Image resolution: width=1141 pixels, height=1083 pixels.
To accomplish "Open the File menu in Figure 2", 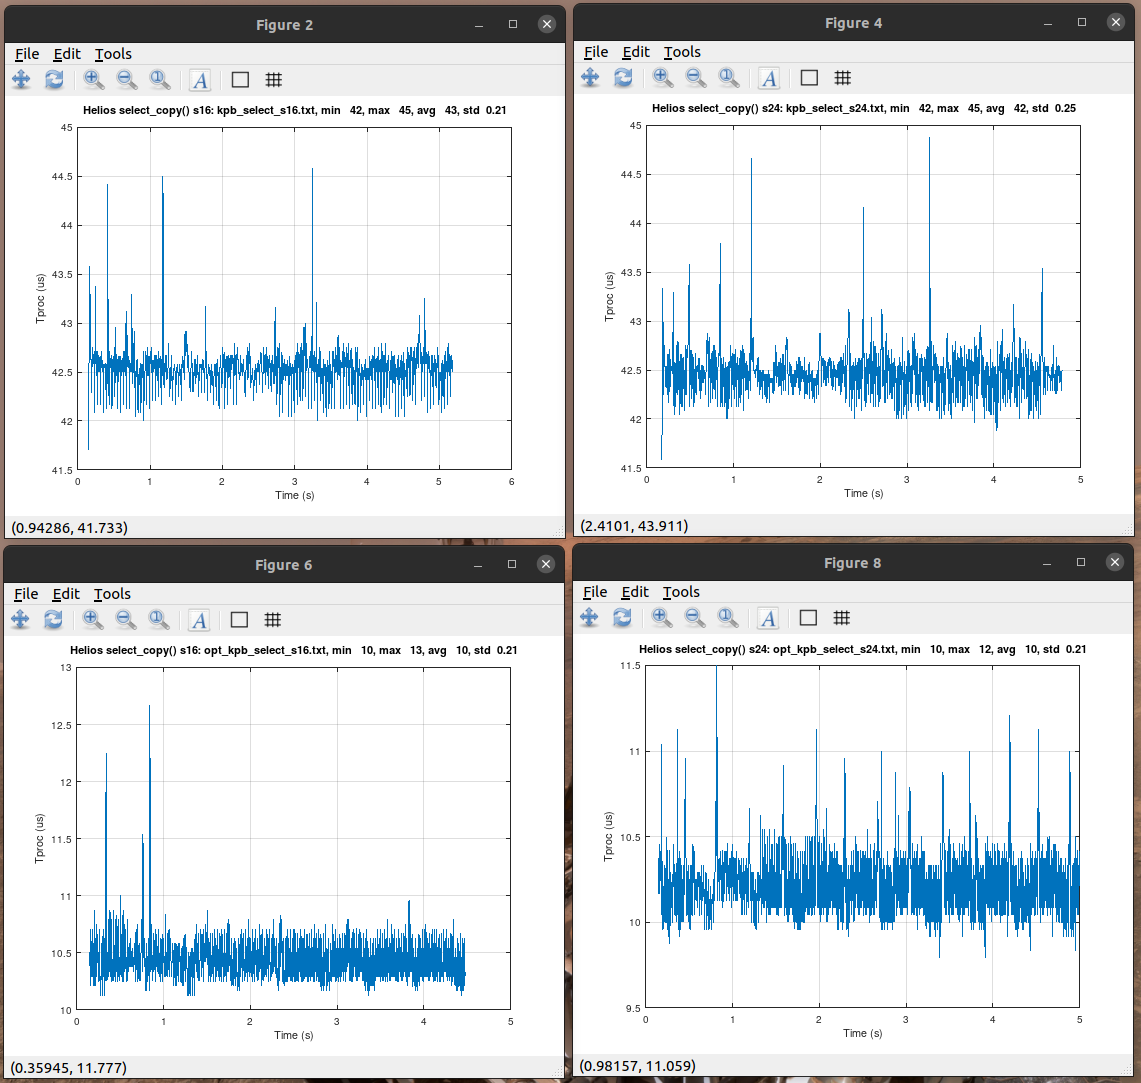I will 26,53.
